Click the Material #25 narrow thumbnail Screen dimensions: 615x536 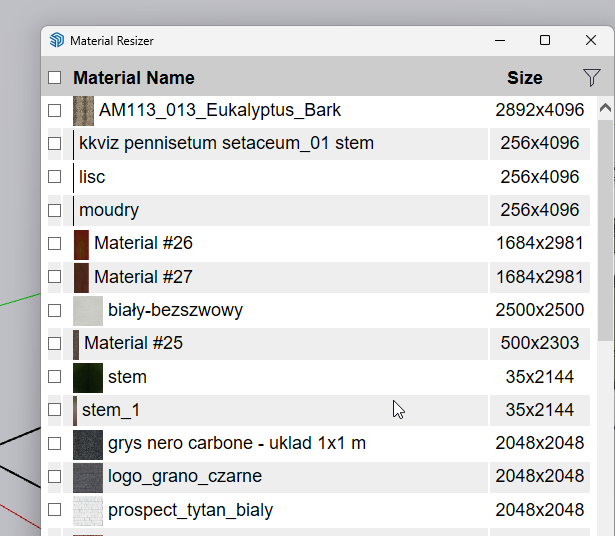point(76,345)
